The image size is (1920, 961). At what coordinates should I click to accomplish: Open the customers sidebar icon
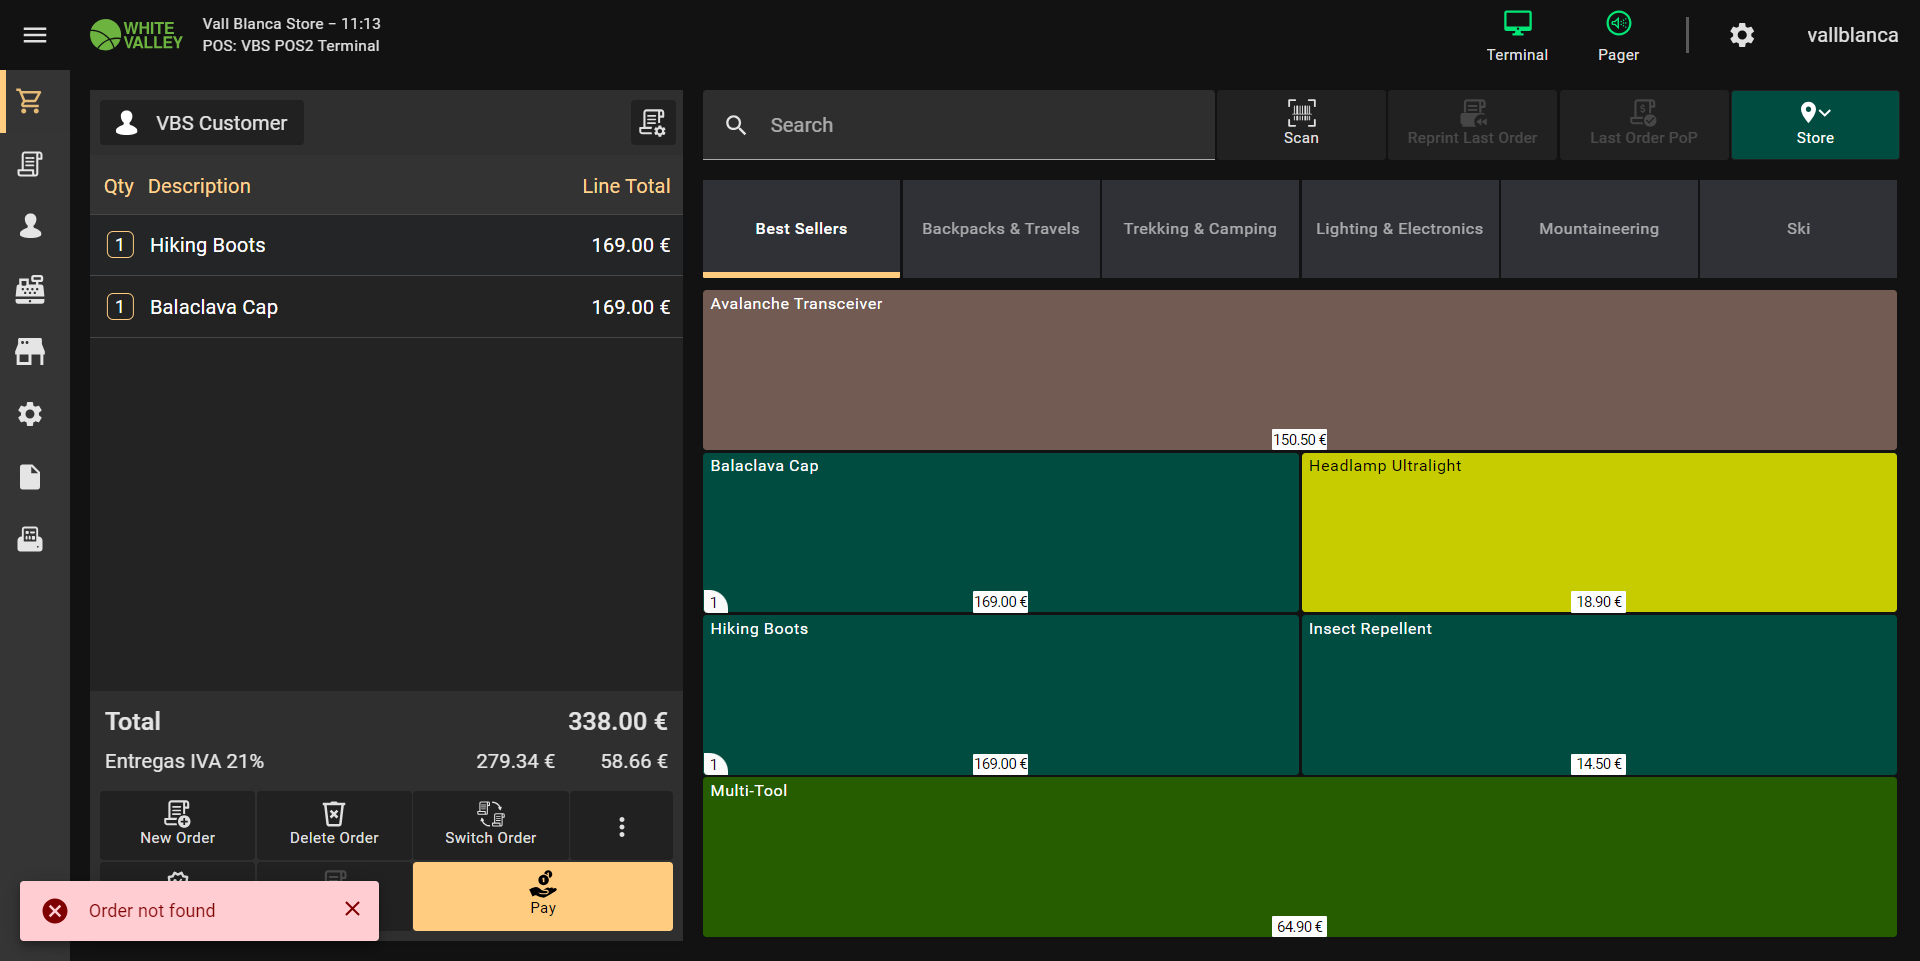coord(30,226)
